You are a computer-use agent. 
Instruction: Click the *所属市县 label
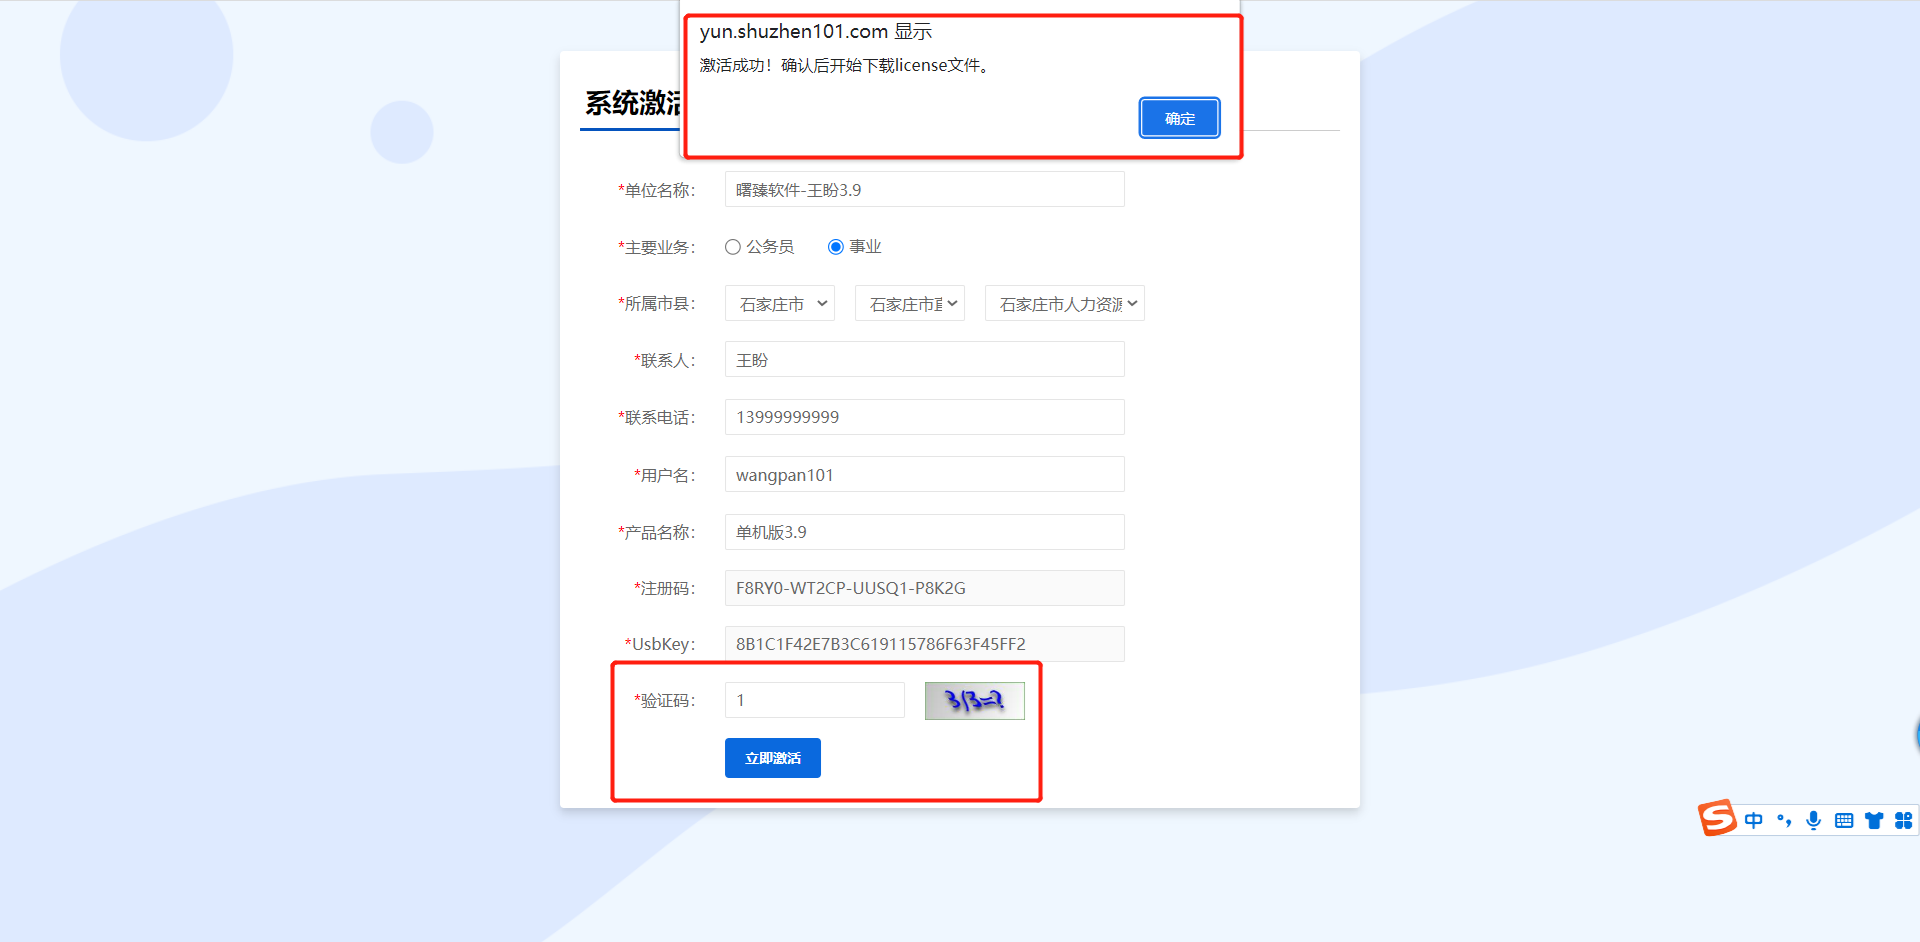(x=656, y=303)
